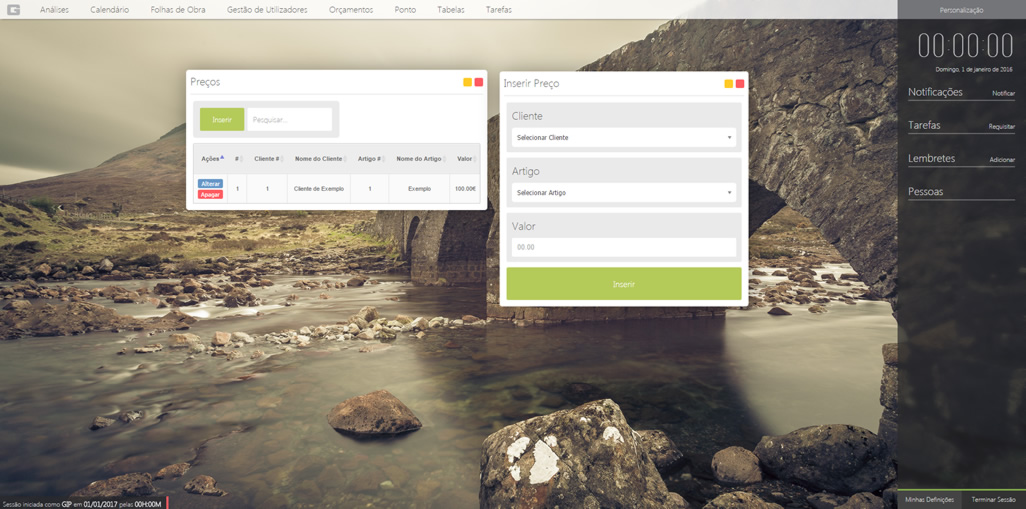This screenshot has width=1026, height=509.
Task: Click the Terminar Sessão link
Action: tap(993, 499)
